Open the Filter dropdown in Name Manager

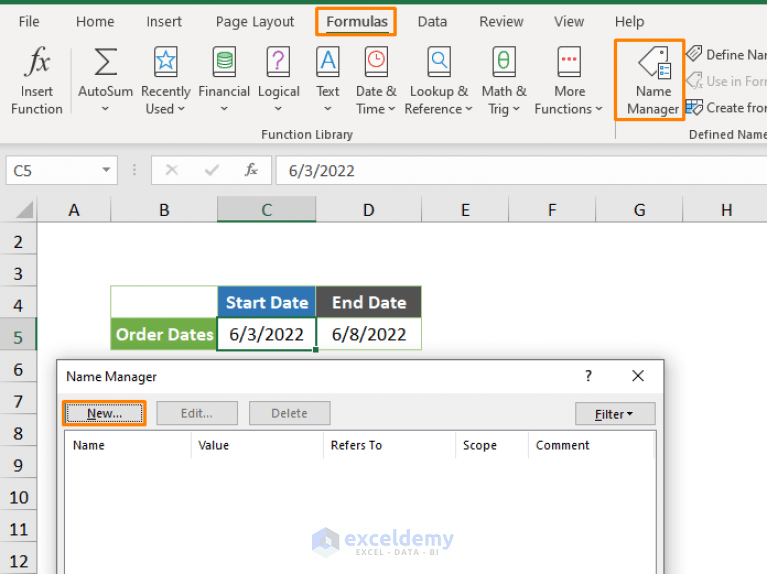(615, 414)
